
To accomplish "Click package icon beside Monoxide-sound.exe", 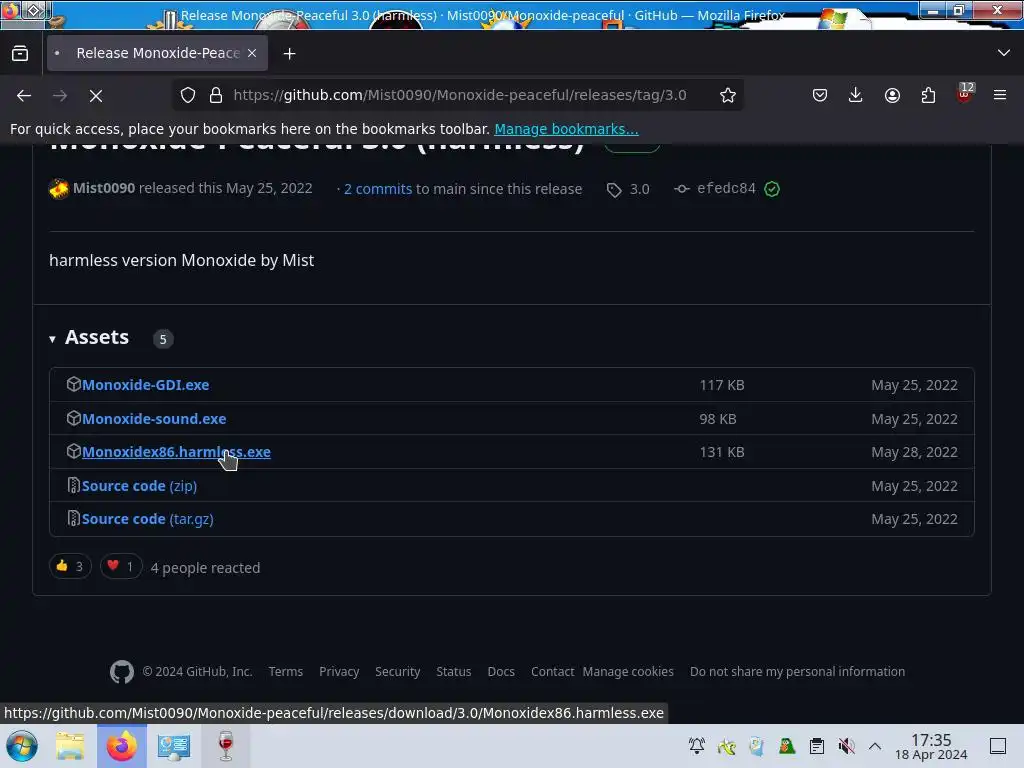I will pos(74,418).
